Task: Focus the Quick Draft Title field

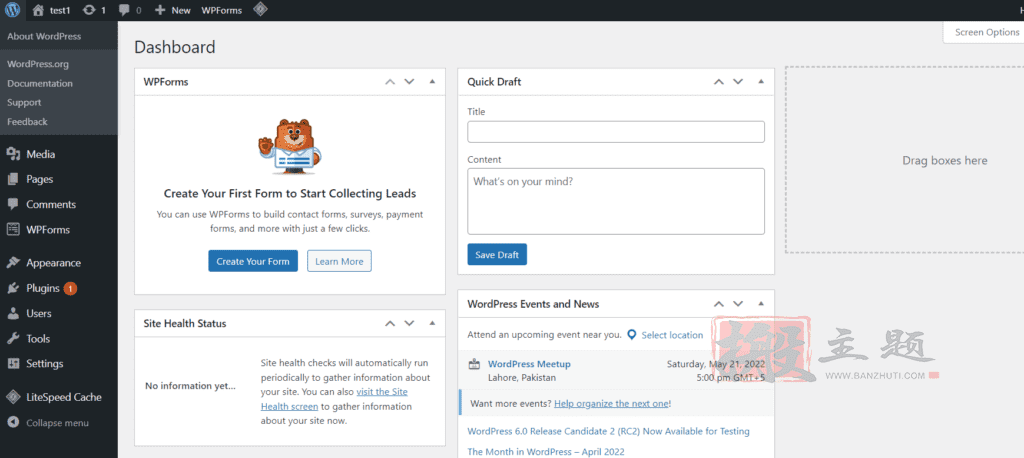Action: [x=616, y=131]
